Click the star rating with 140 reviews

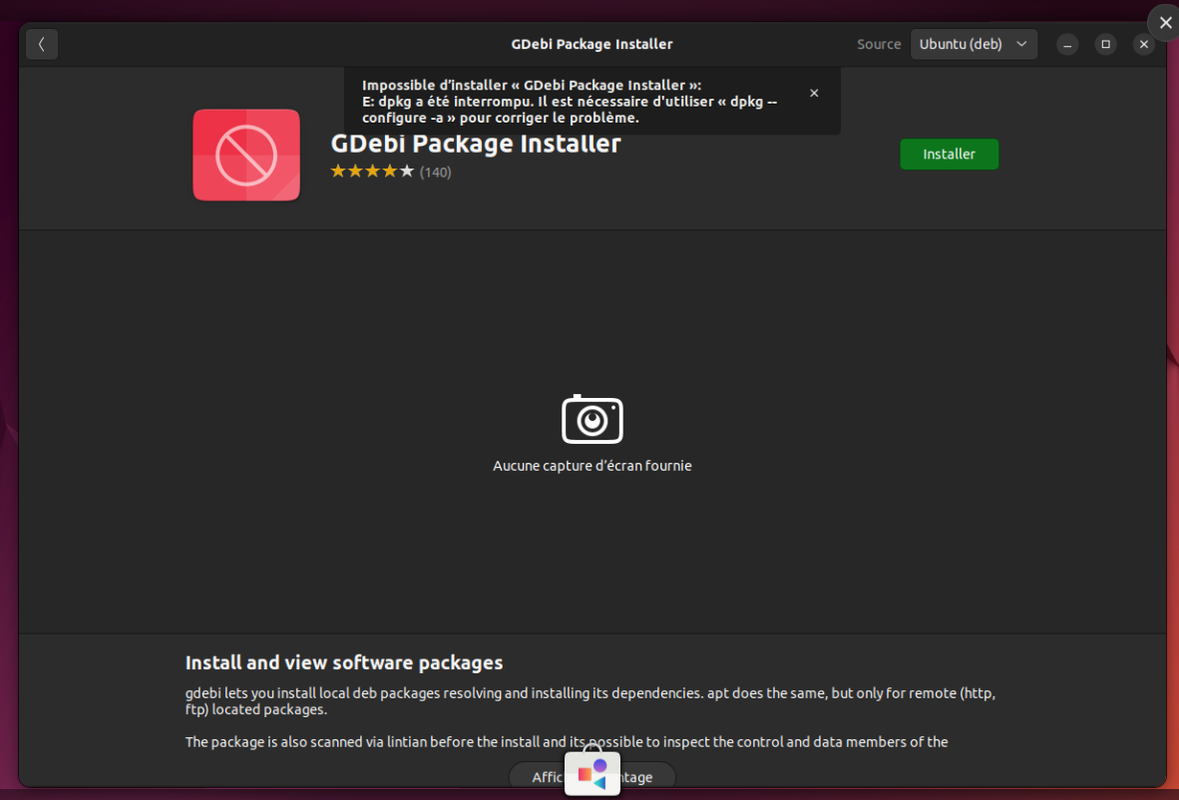coord(391,171)
